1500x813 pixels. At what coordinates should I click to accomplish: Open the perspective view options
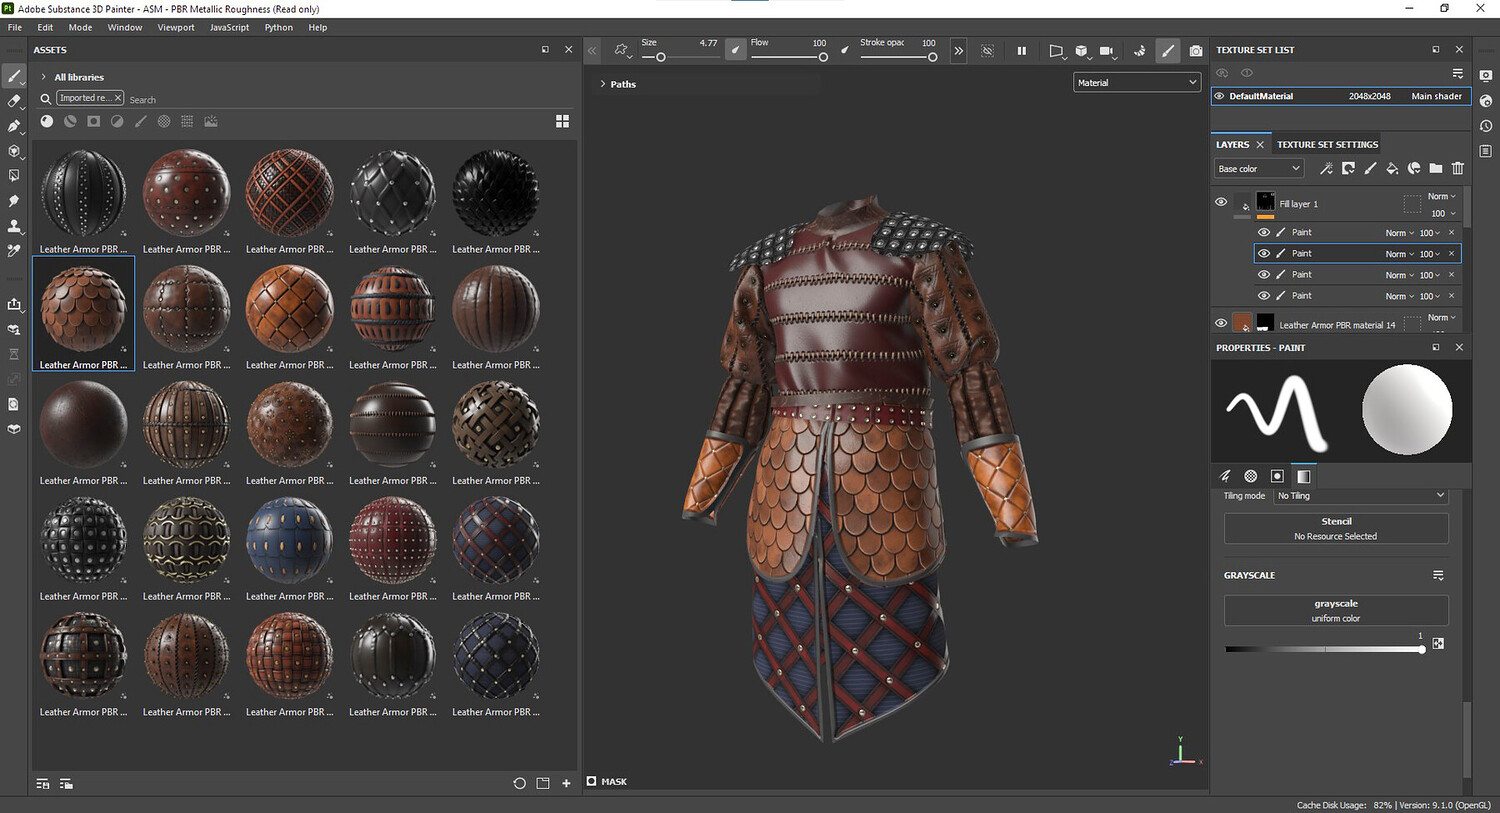[x=1055, y=50]
